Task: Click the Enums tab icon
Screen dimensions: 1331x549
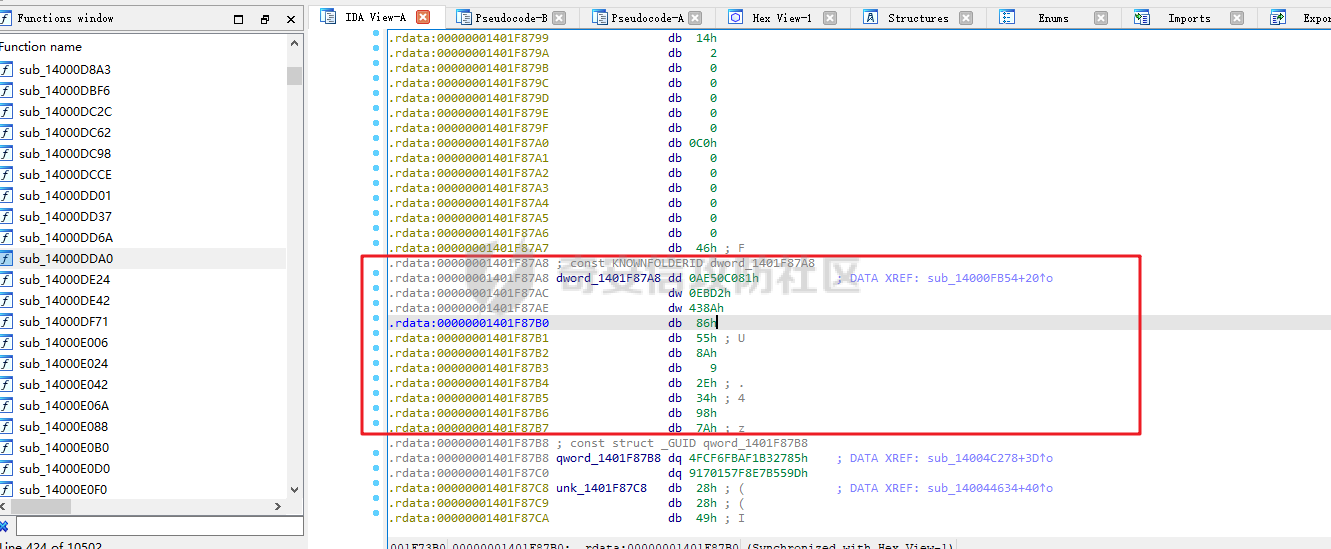Action: click(1007, 17)
